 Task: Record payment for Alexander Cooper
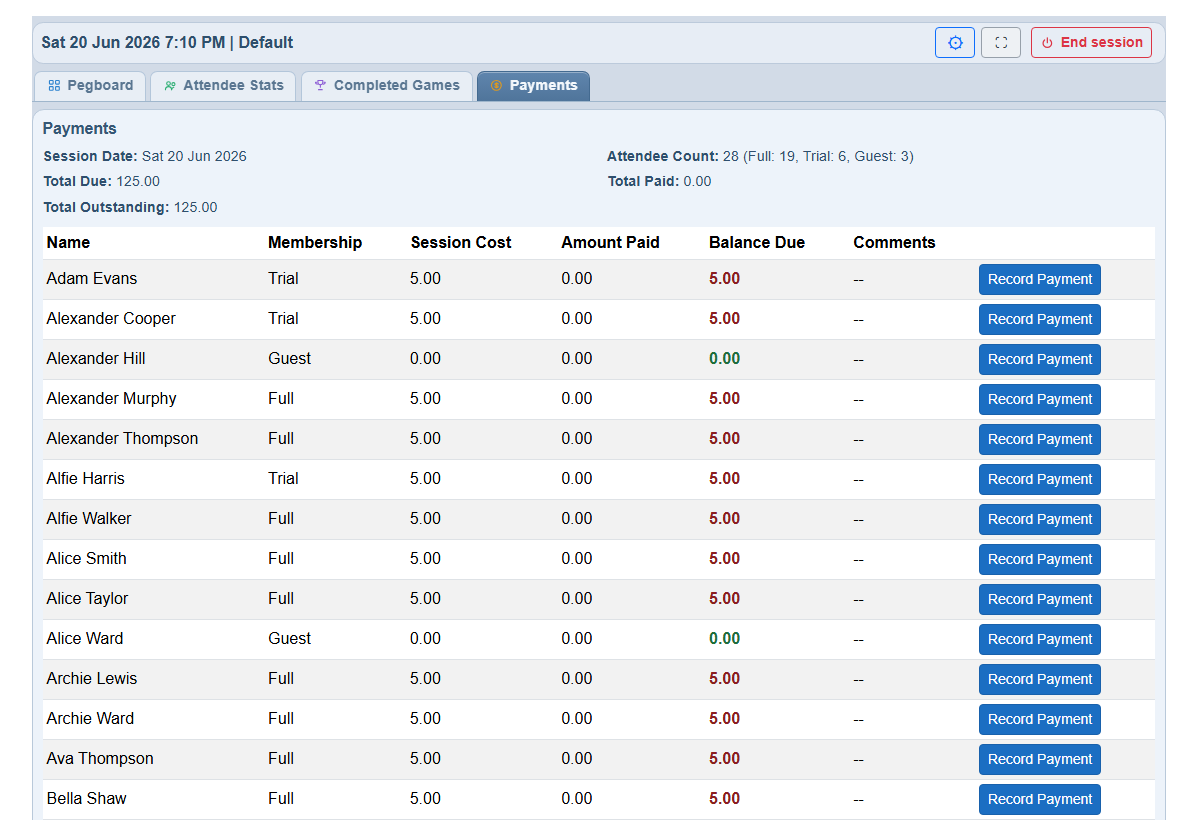[1040, 320]
